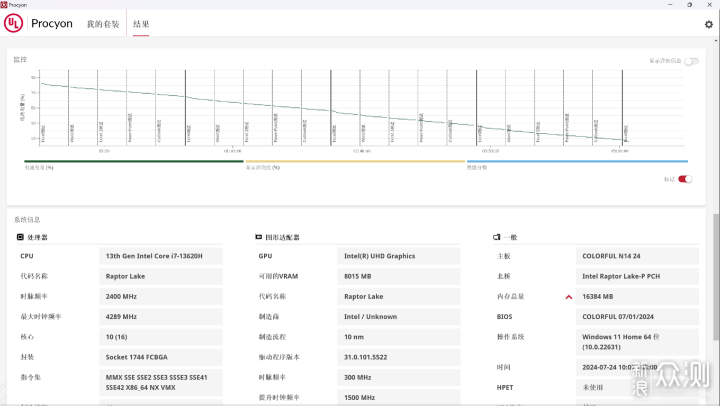The image size is (720, 406).
Task: Click the 'Intel Raptor Lake-P PCH' value
Action: [x=637, y=276]
